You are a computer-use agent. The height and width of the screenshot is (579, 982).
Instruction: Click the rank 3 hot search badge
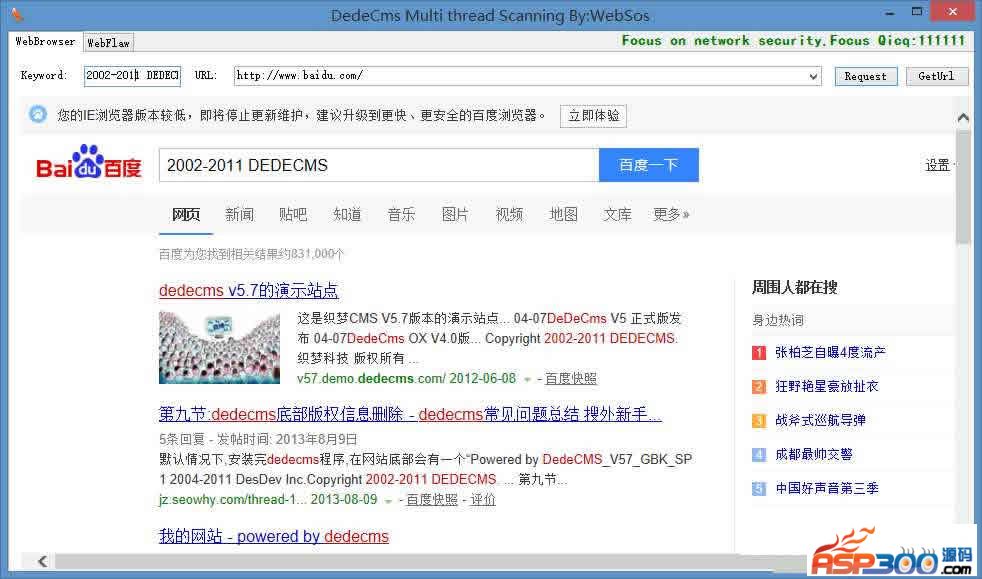759,421
